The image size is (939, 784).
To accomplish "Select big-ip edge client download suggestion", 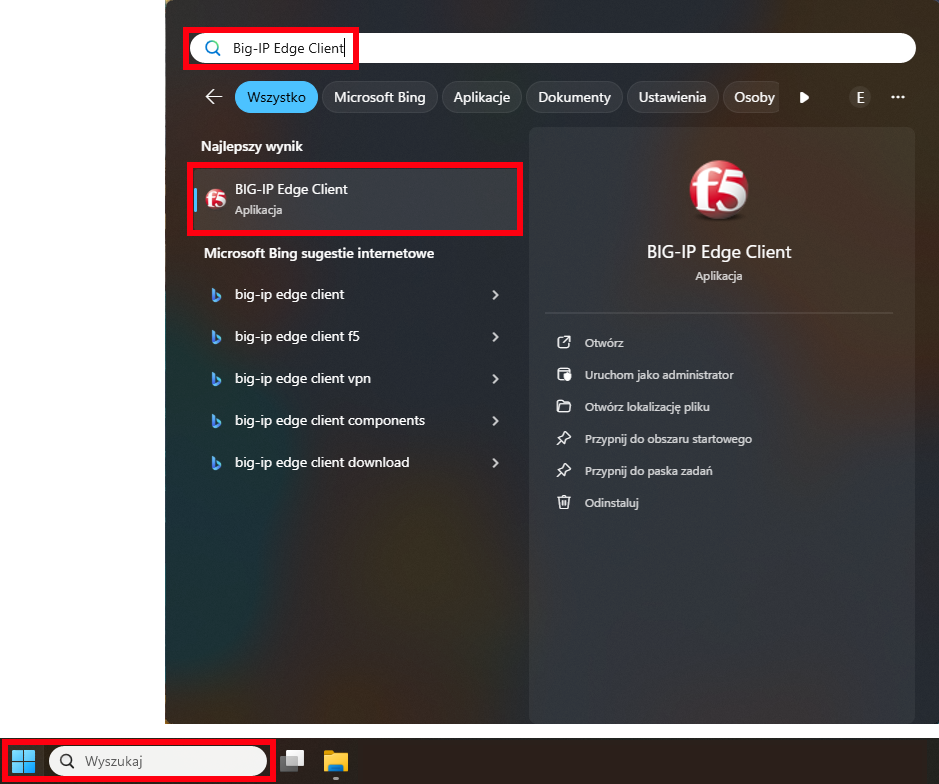I will pos(355,462).
